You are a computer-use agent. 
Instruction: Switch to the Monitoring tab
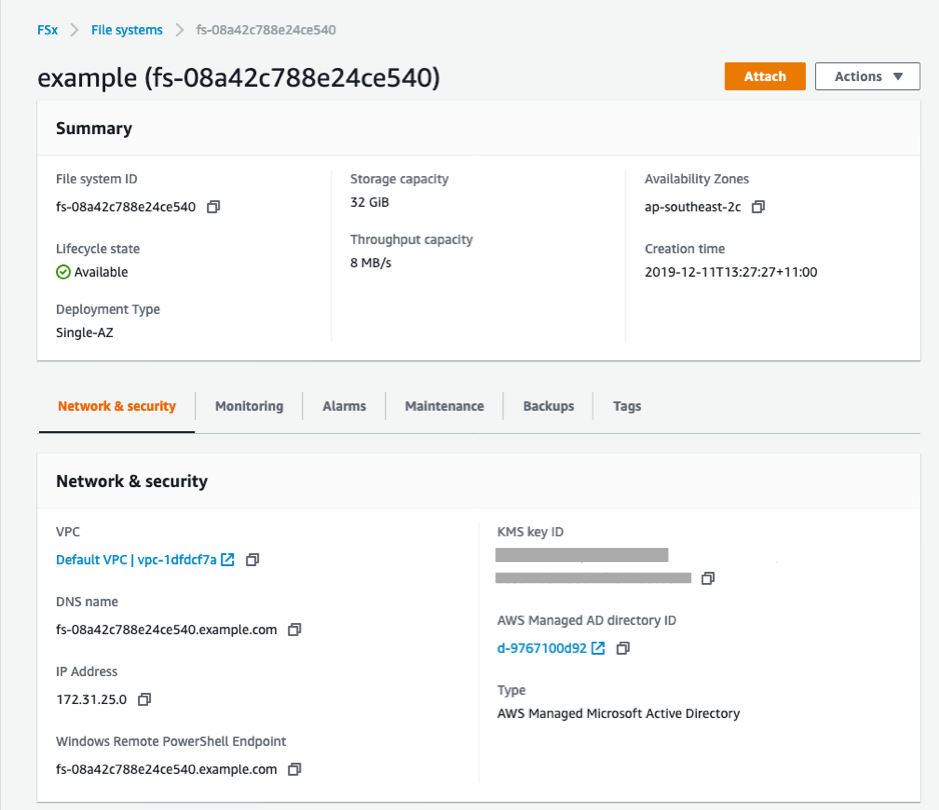pos(249,406)
